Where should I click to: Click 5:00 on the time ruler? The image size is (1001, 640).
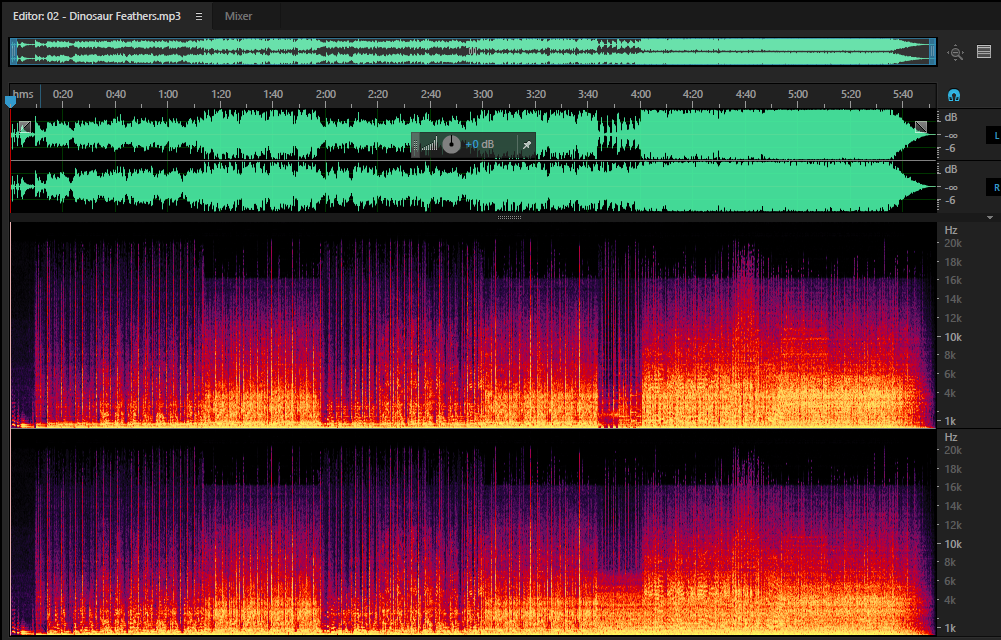pos(797,94)
